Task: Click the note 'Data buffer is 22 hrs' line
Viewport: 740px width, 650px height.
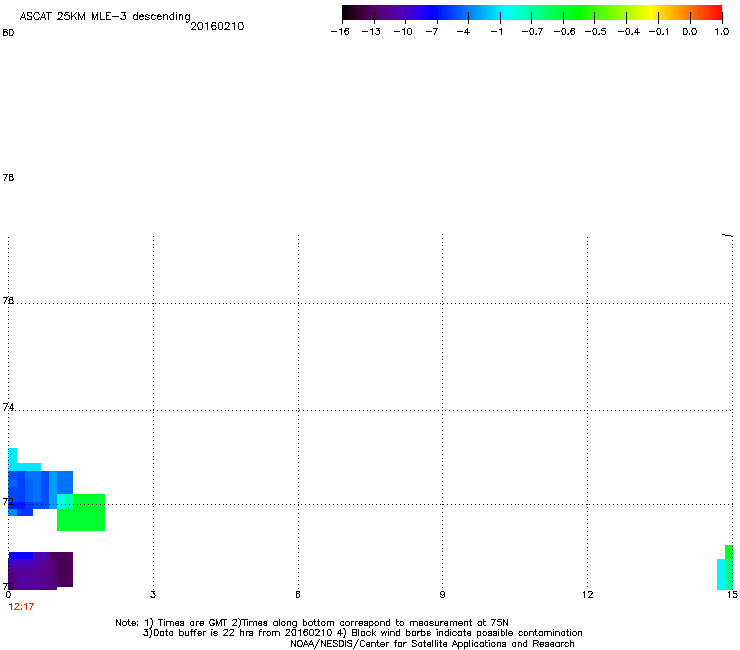Action: [x=362, y=633]
